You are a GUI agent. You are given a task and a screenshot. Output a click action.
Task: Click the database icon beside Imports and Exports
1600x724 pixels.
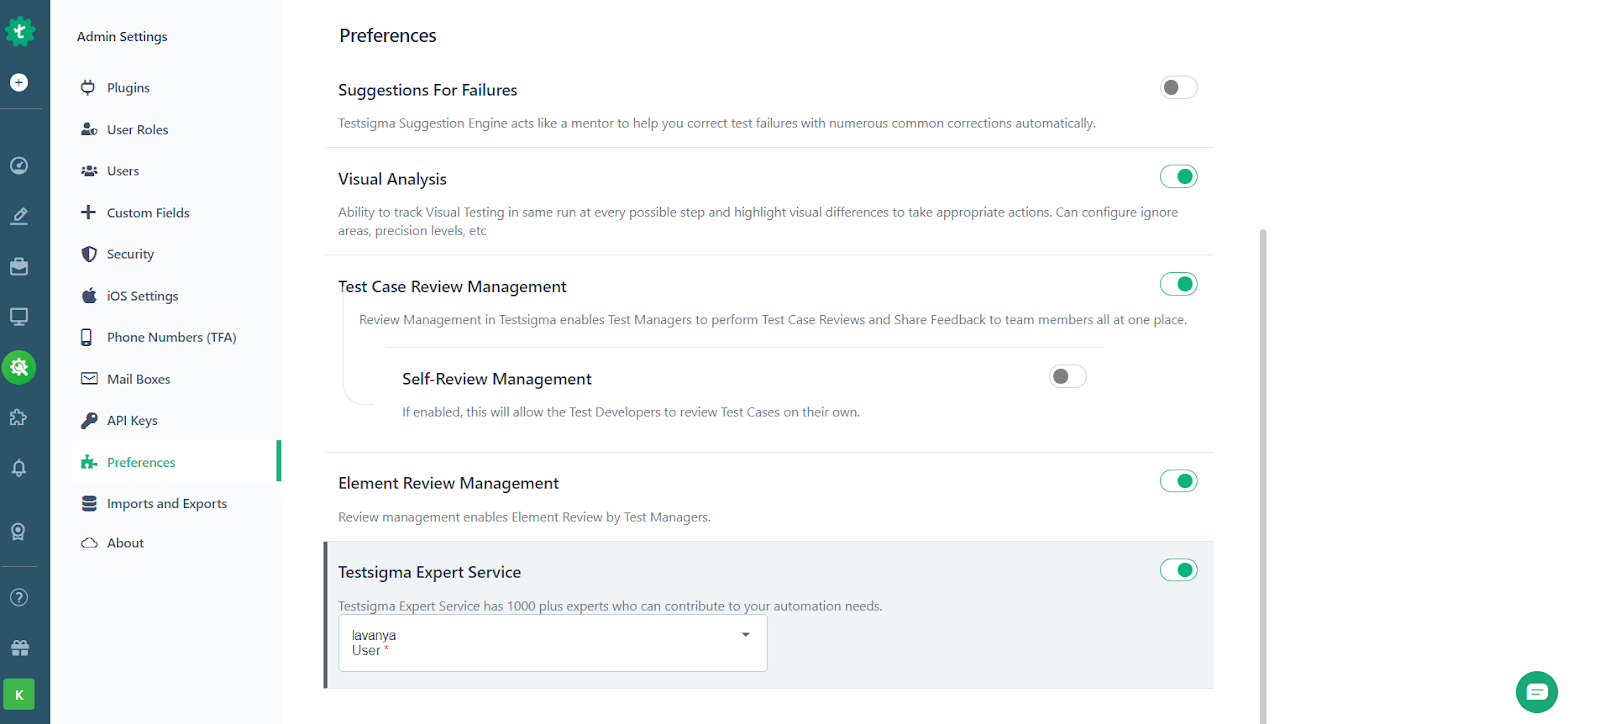point(89,504)
